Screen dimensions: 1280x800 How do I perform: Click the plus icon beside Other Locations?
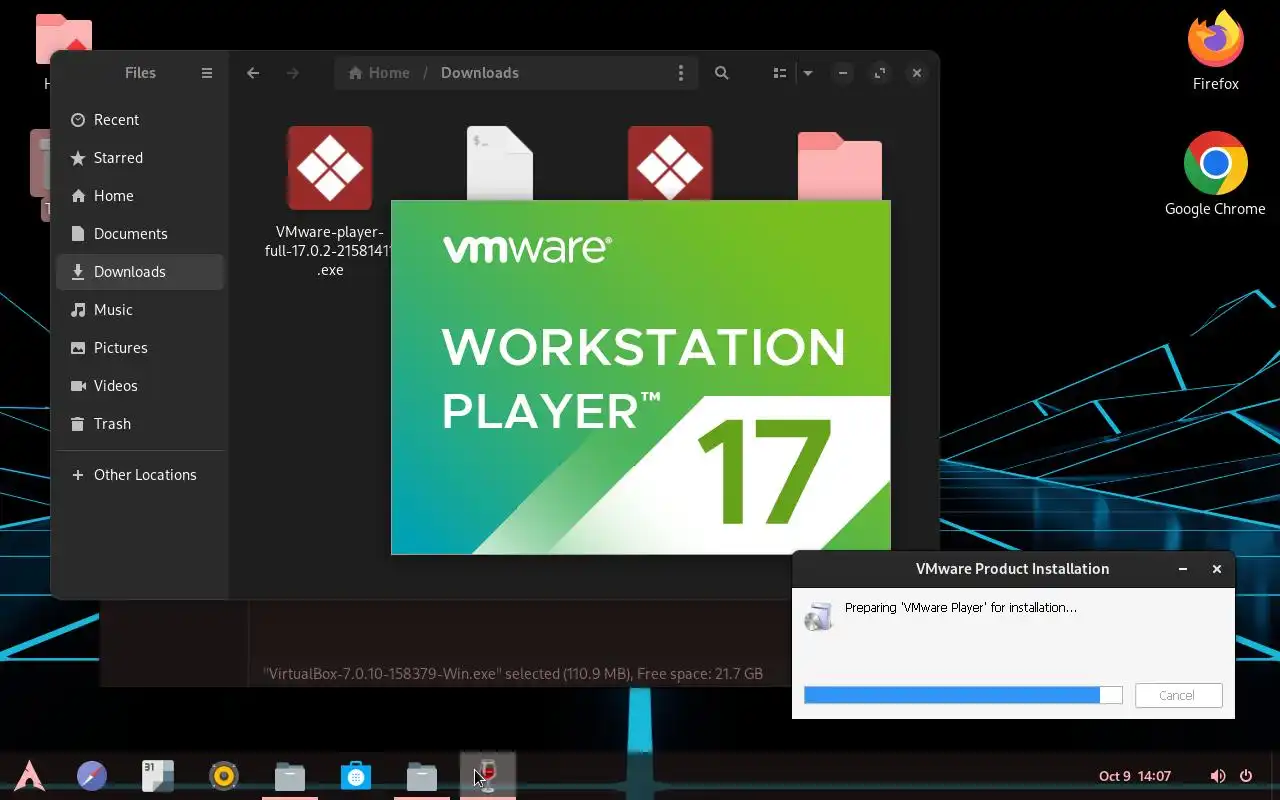tap(78, 475)
